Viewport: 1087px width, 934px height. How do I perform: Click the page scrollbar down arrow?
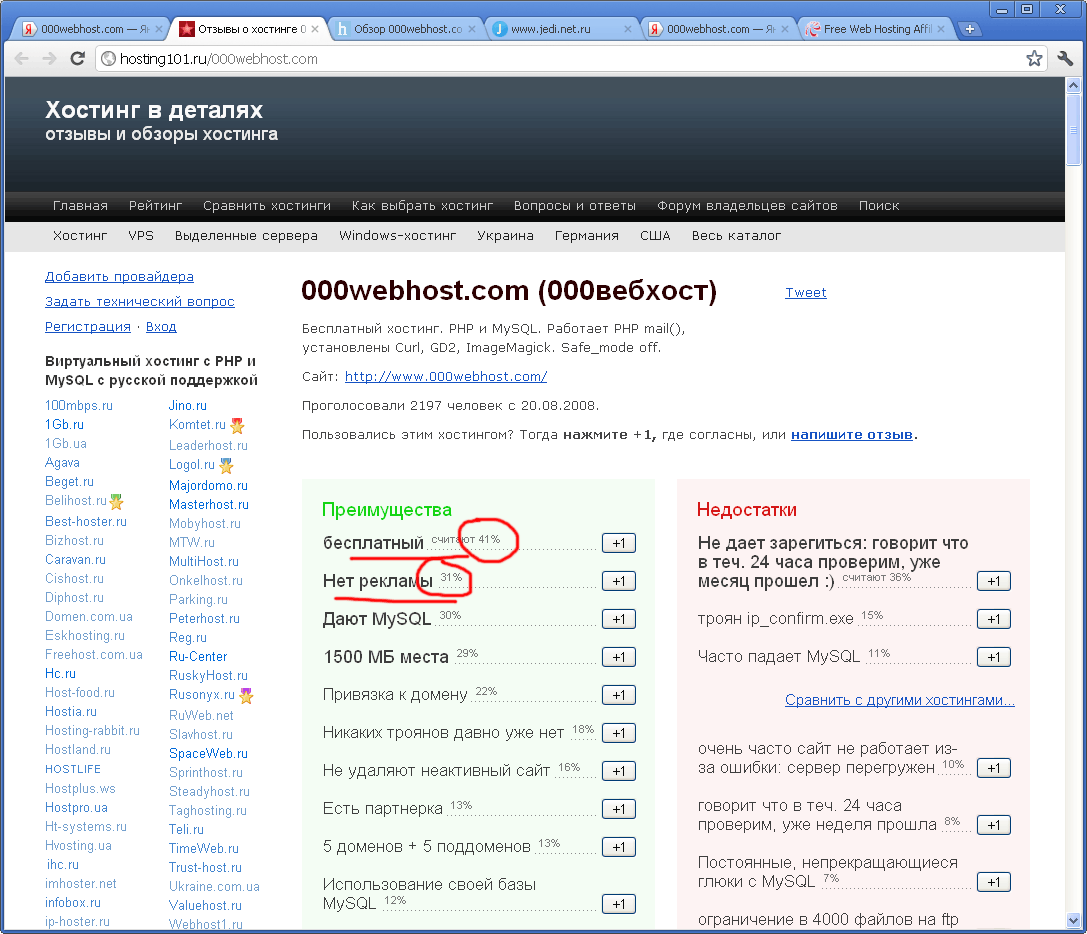pyautogui.click(x=1073, y=921)
